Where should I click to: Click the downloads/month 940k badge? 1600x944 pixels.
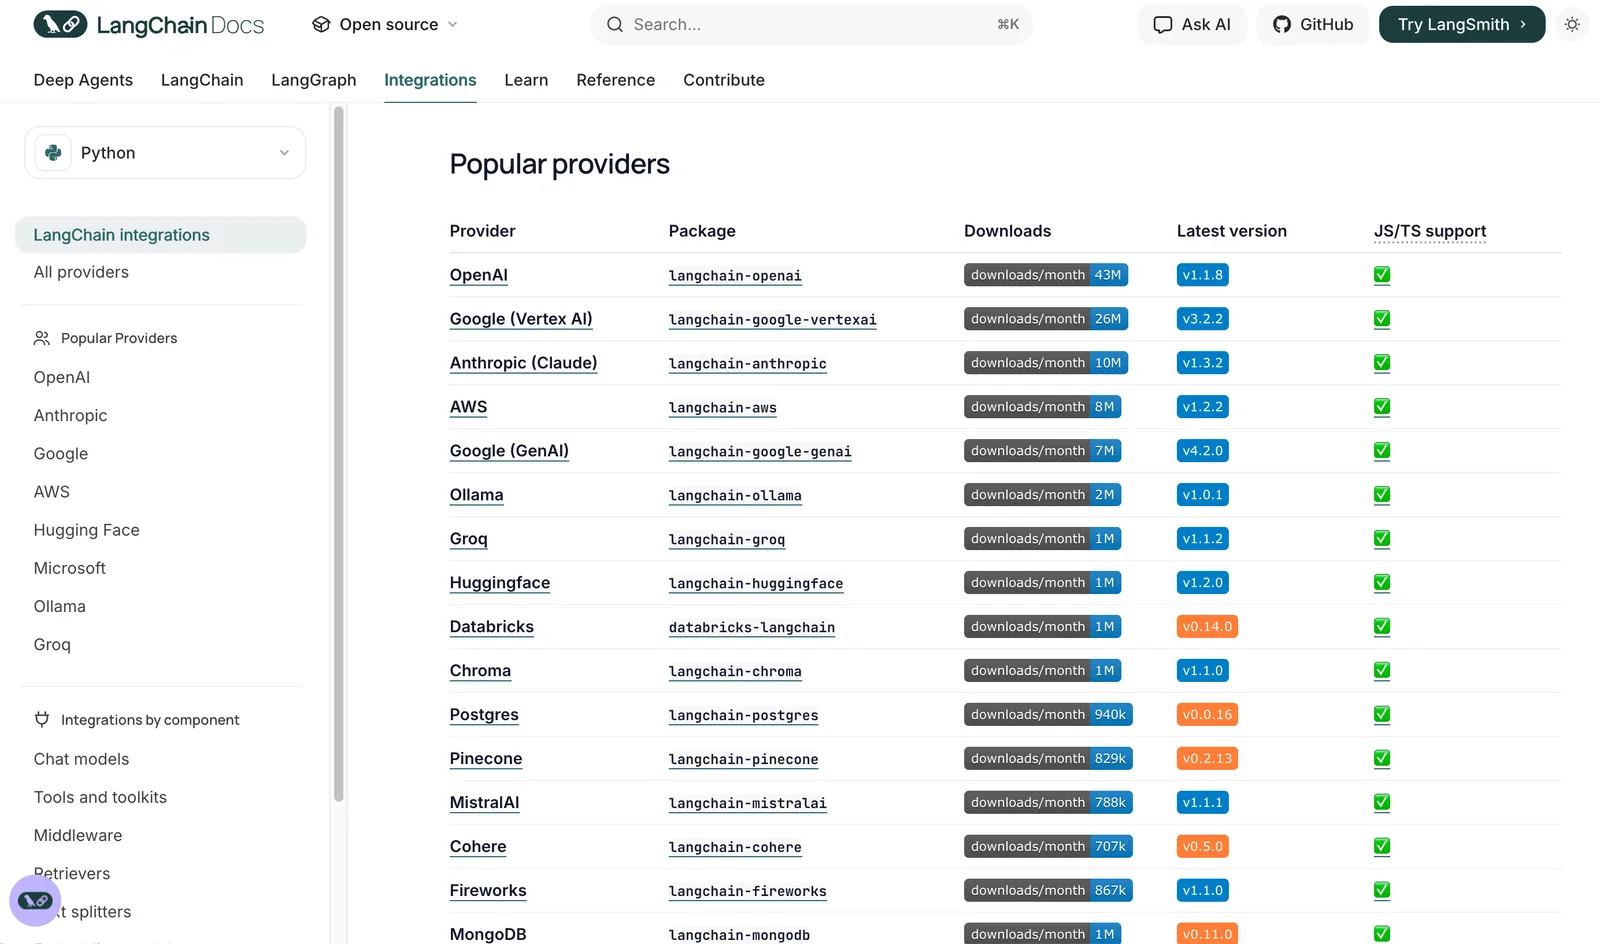point(1048,715)
